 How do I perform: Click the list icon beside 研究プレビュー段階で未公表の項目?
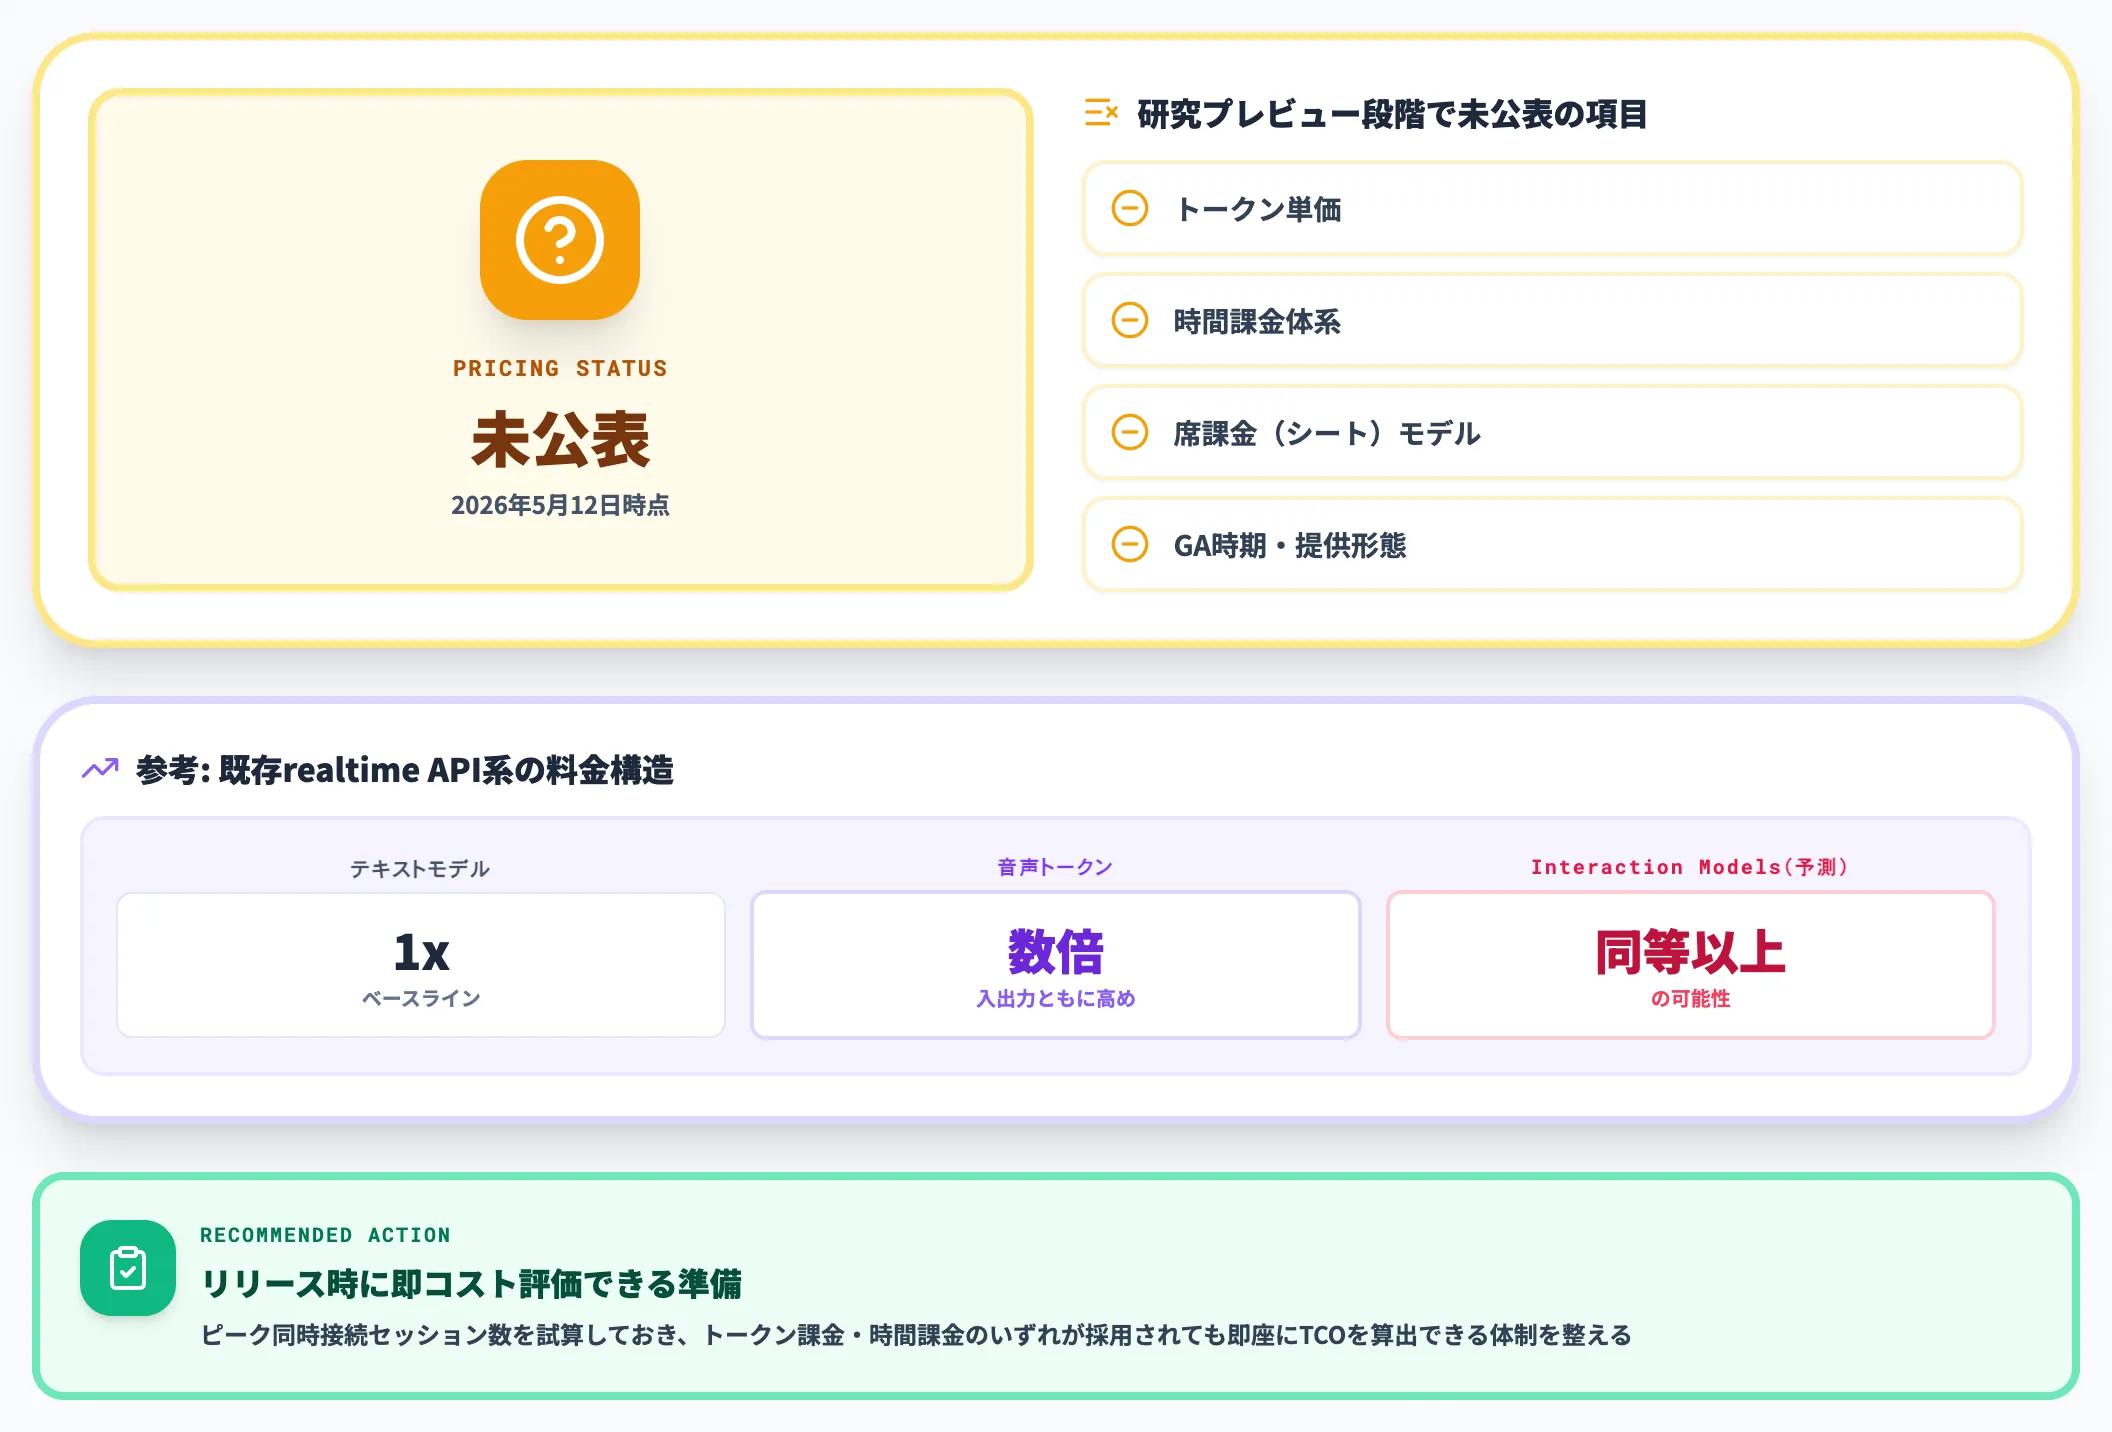pos(1101,113)
